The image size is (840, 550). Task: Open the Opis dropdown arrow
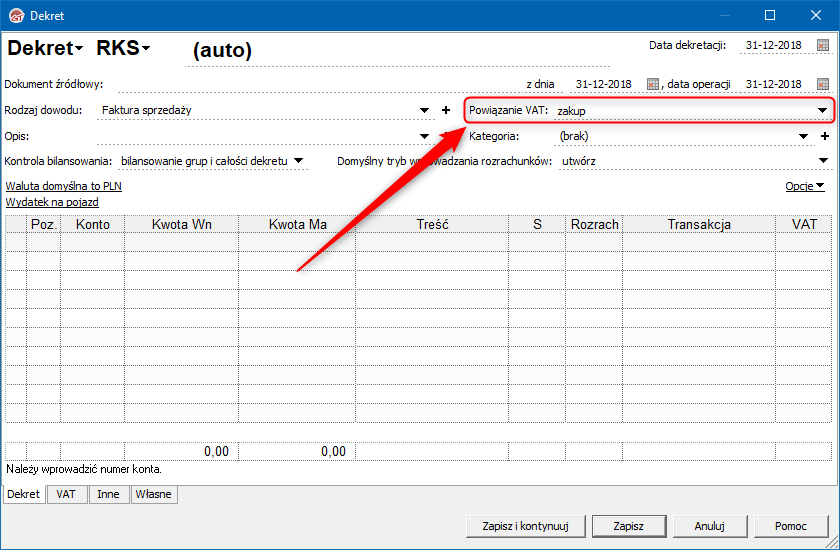click(424, 136)
